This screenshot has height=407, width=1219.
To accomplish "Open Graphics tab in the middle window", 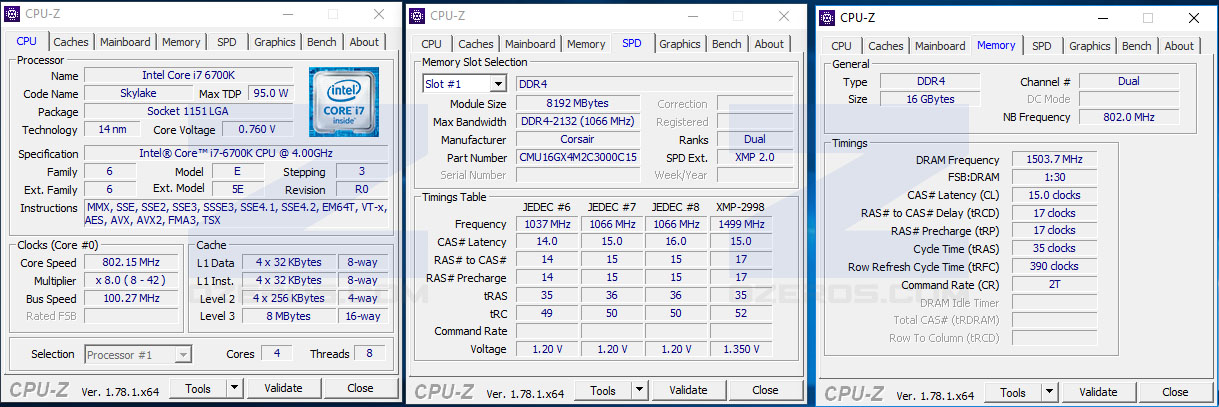I will (x=680, y=44).
